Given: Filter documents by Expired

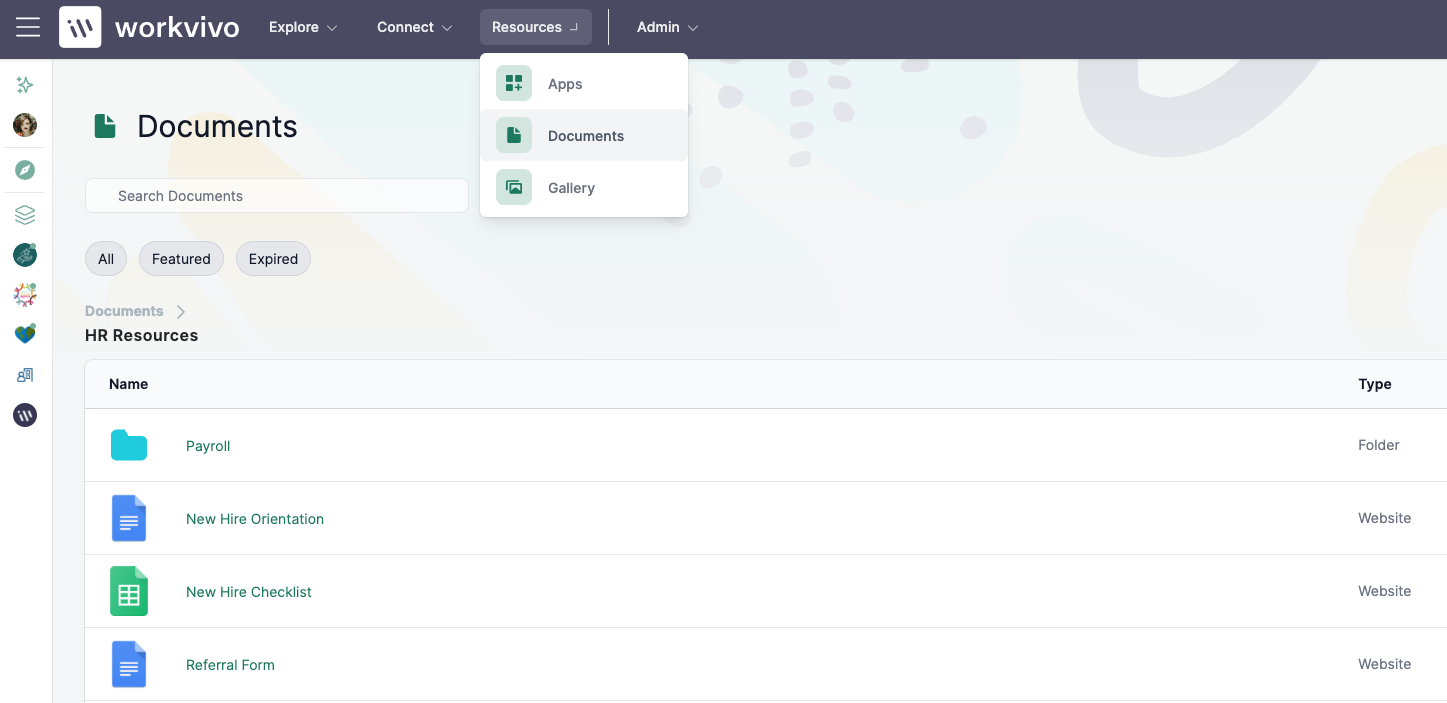Looking at the screenshot, I should 273,259.
